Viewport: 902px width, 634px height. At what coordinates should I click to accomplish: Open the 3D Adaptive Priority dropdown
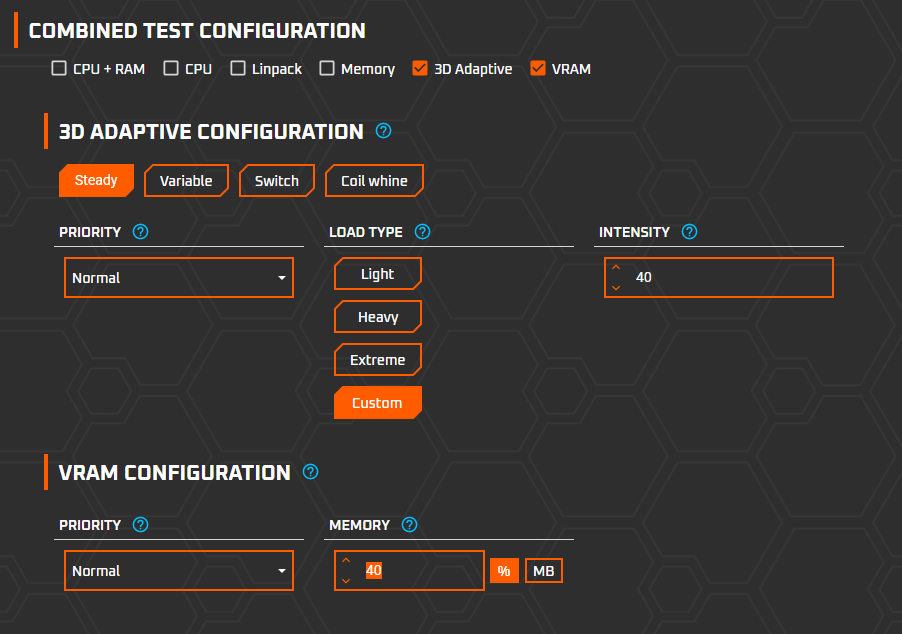click(x=179, y=277)
